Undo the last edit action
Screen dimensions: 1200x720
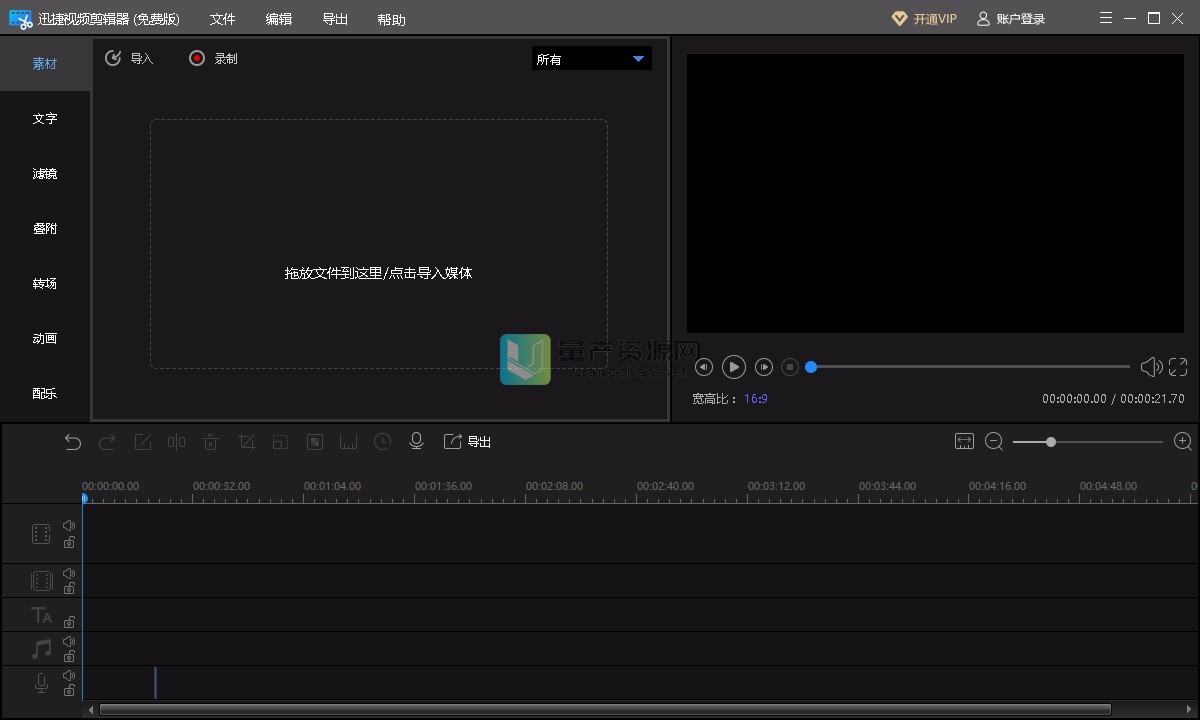pyautogui.click(x=73, y=442)
